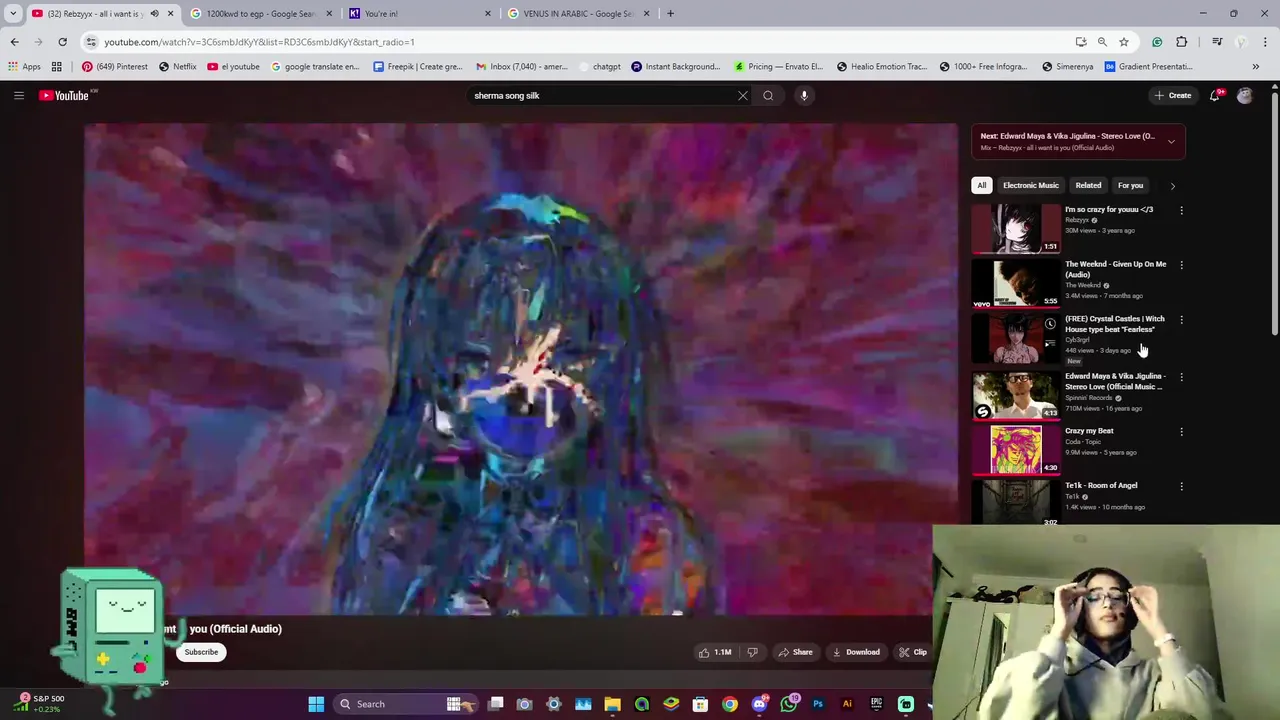Select the All filter chip
Viewport: 1280px width, 720px height.
pos(982,185)
